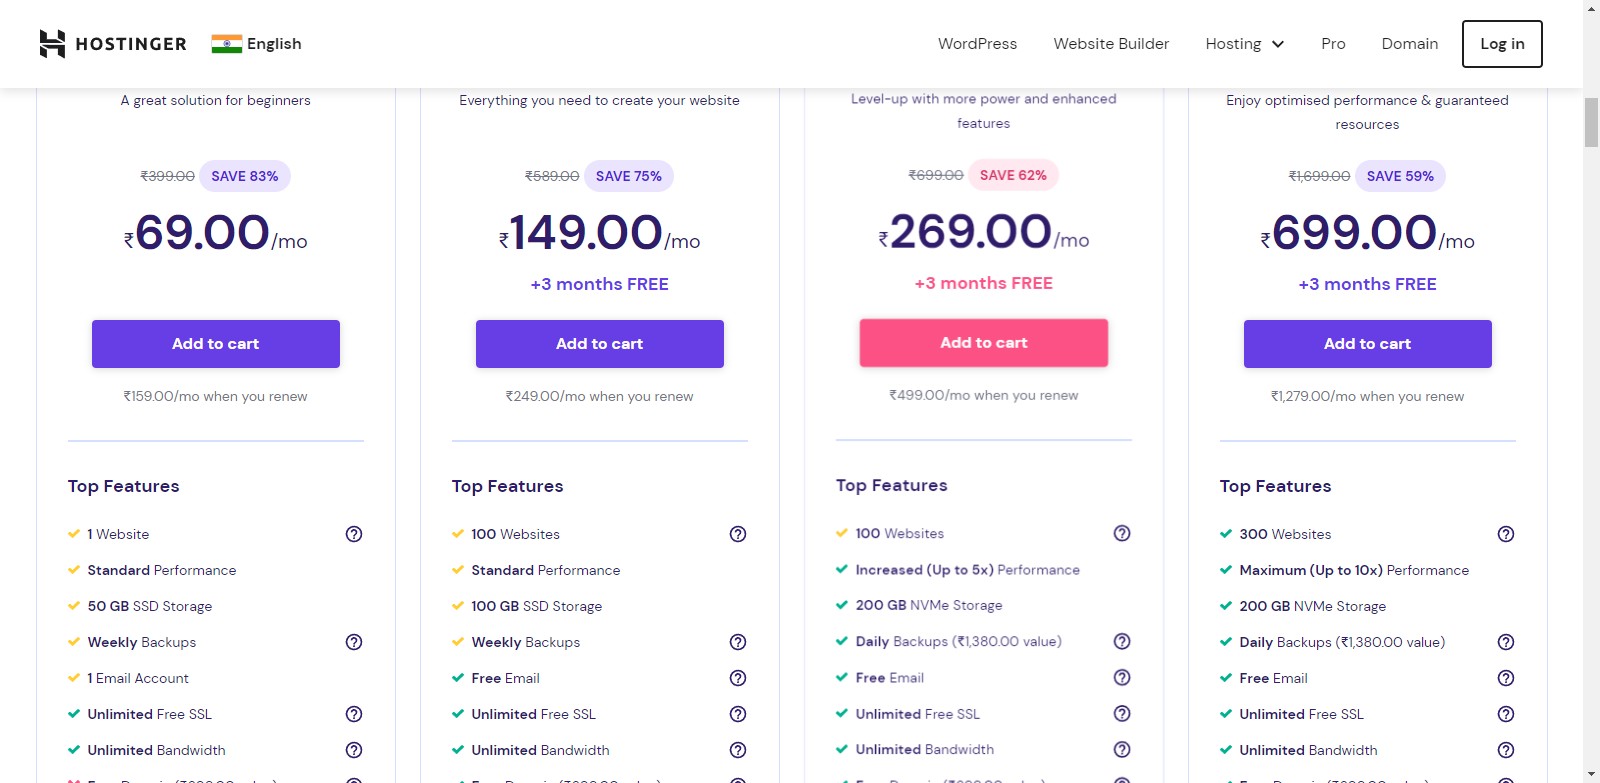Click the Pro navigation link
Image resolution: width=1600 pixels, height=783 pixels.
[x=1333, y=44]
